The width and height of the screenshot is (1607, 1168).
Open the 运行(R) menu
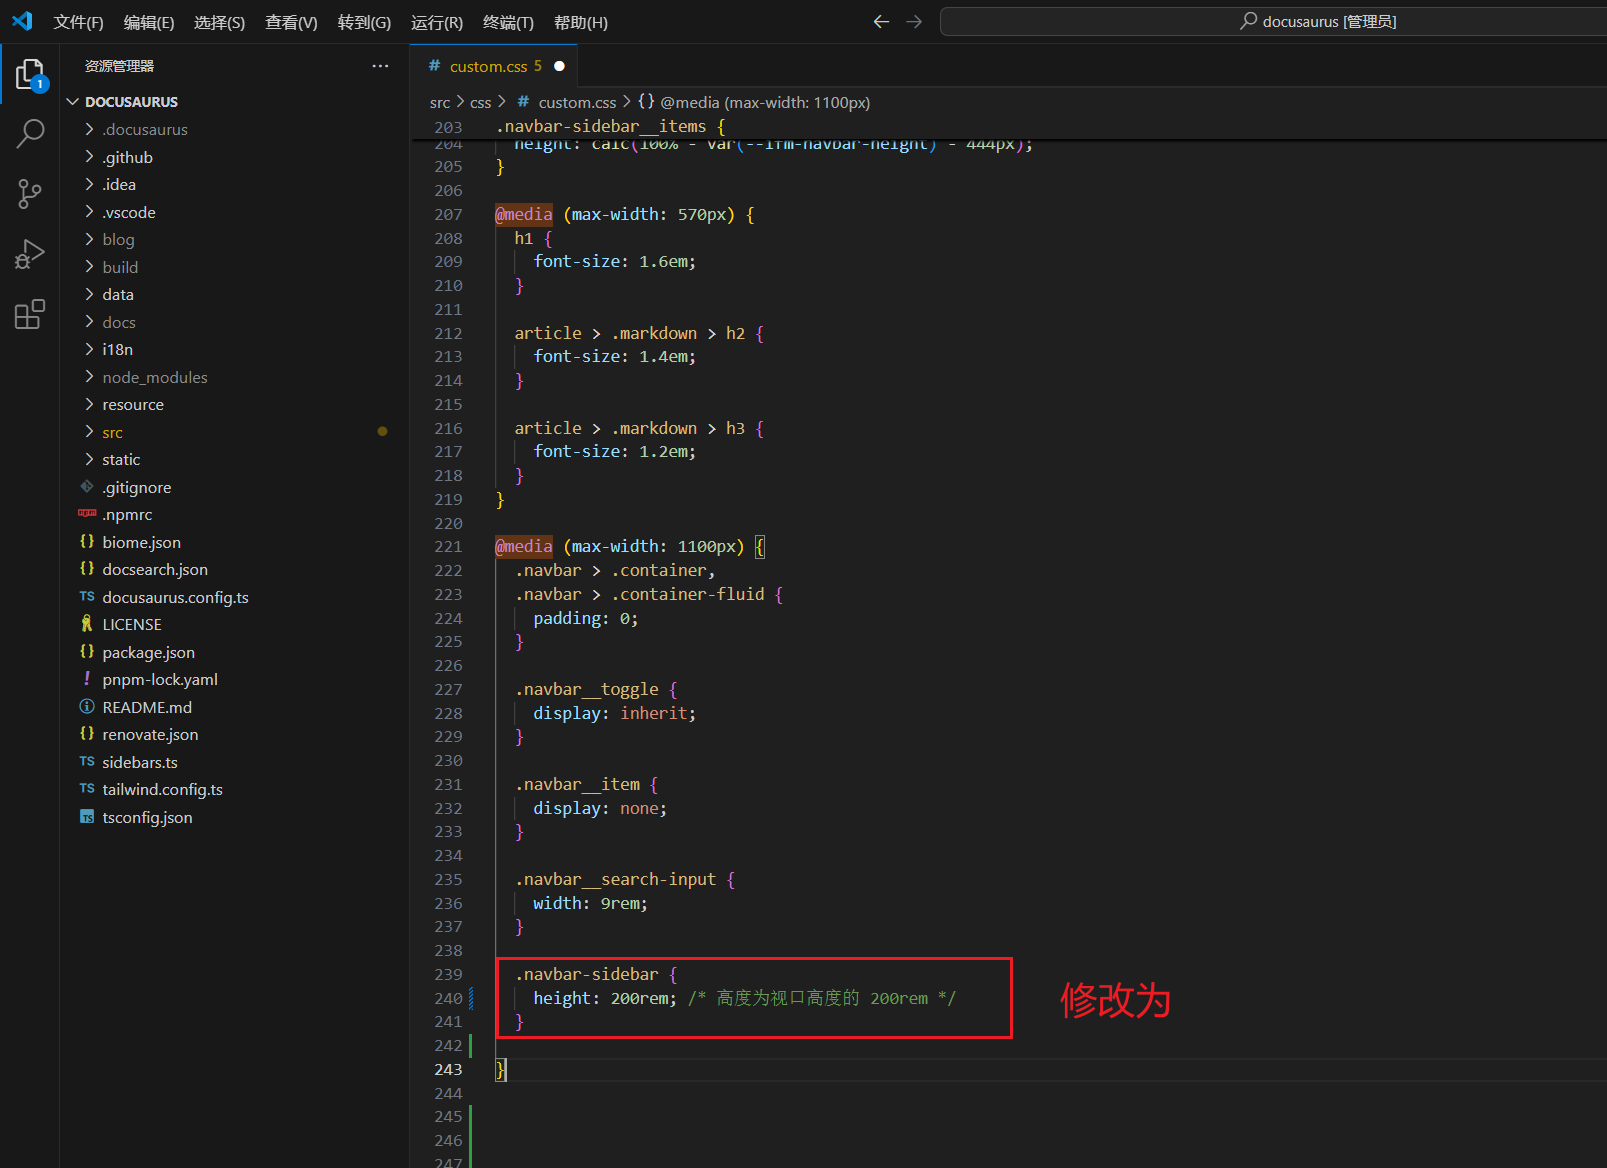click(x=437, y=22)
